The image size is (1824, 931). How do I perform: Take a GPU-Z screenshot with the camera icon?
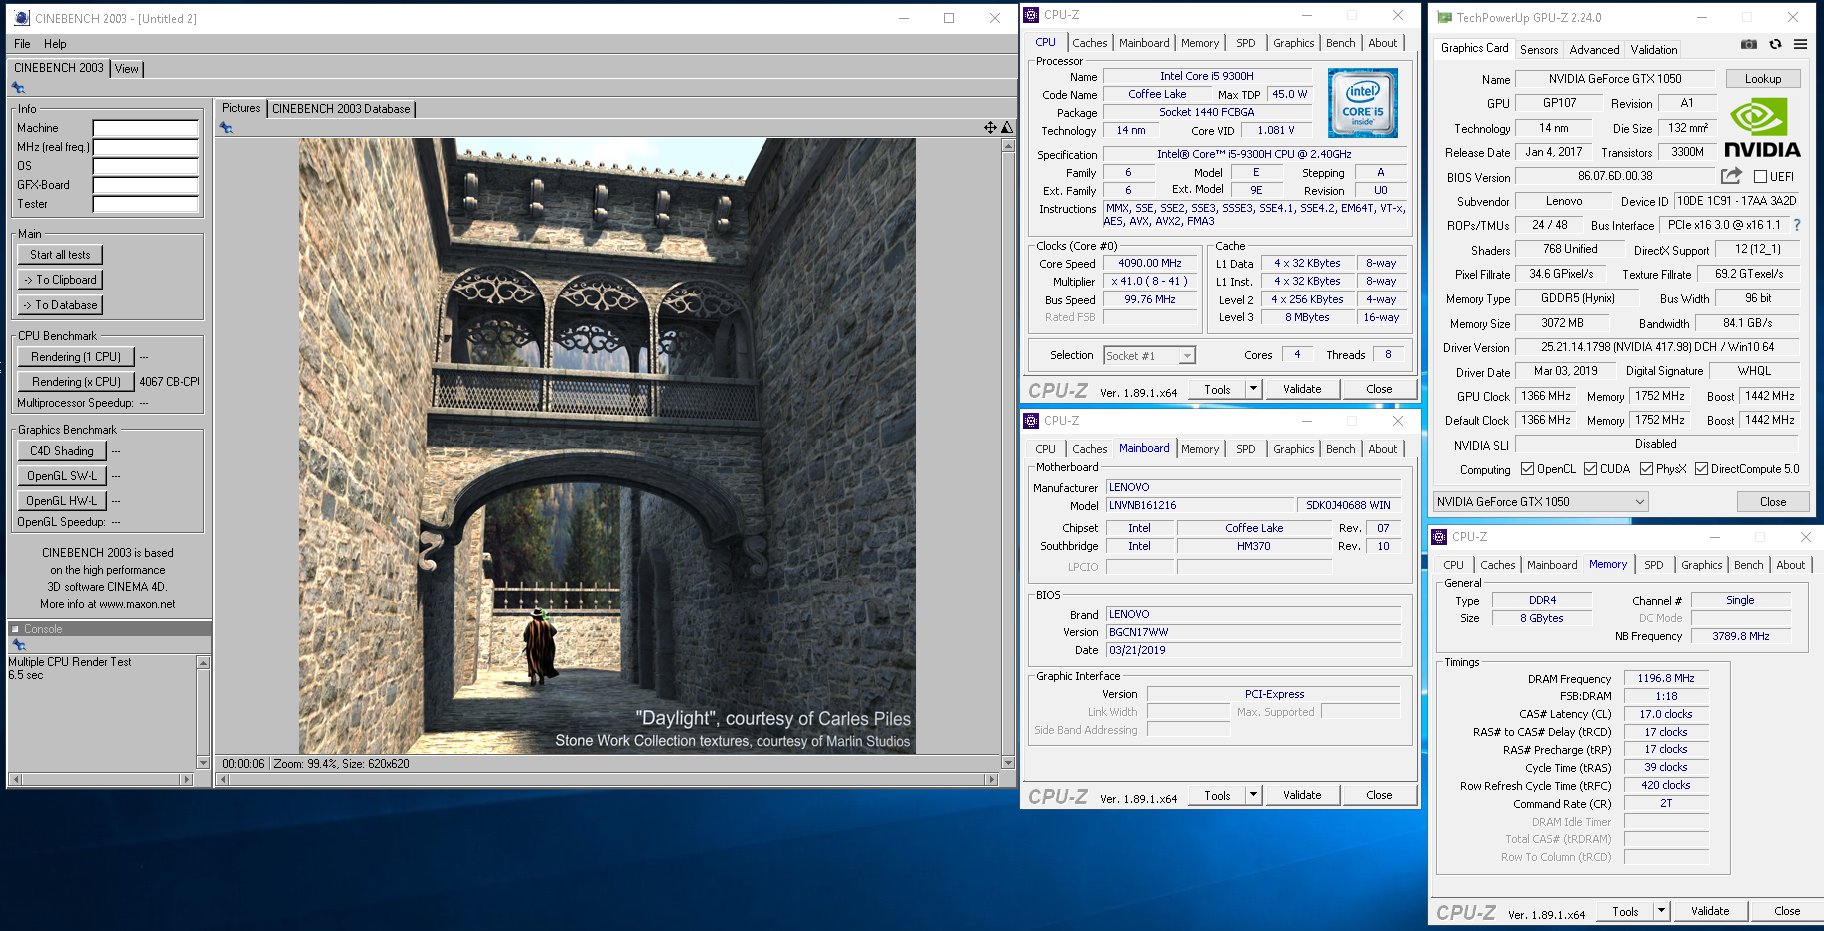point(1749,44)
